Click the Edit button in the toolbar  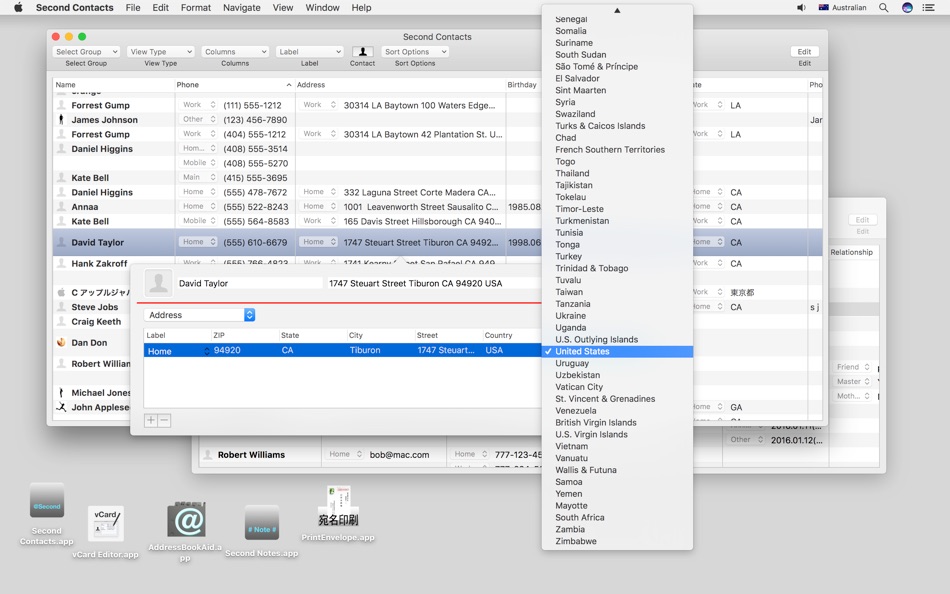804,52
